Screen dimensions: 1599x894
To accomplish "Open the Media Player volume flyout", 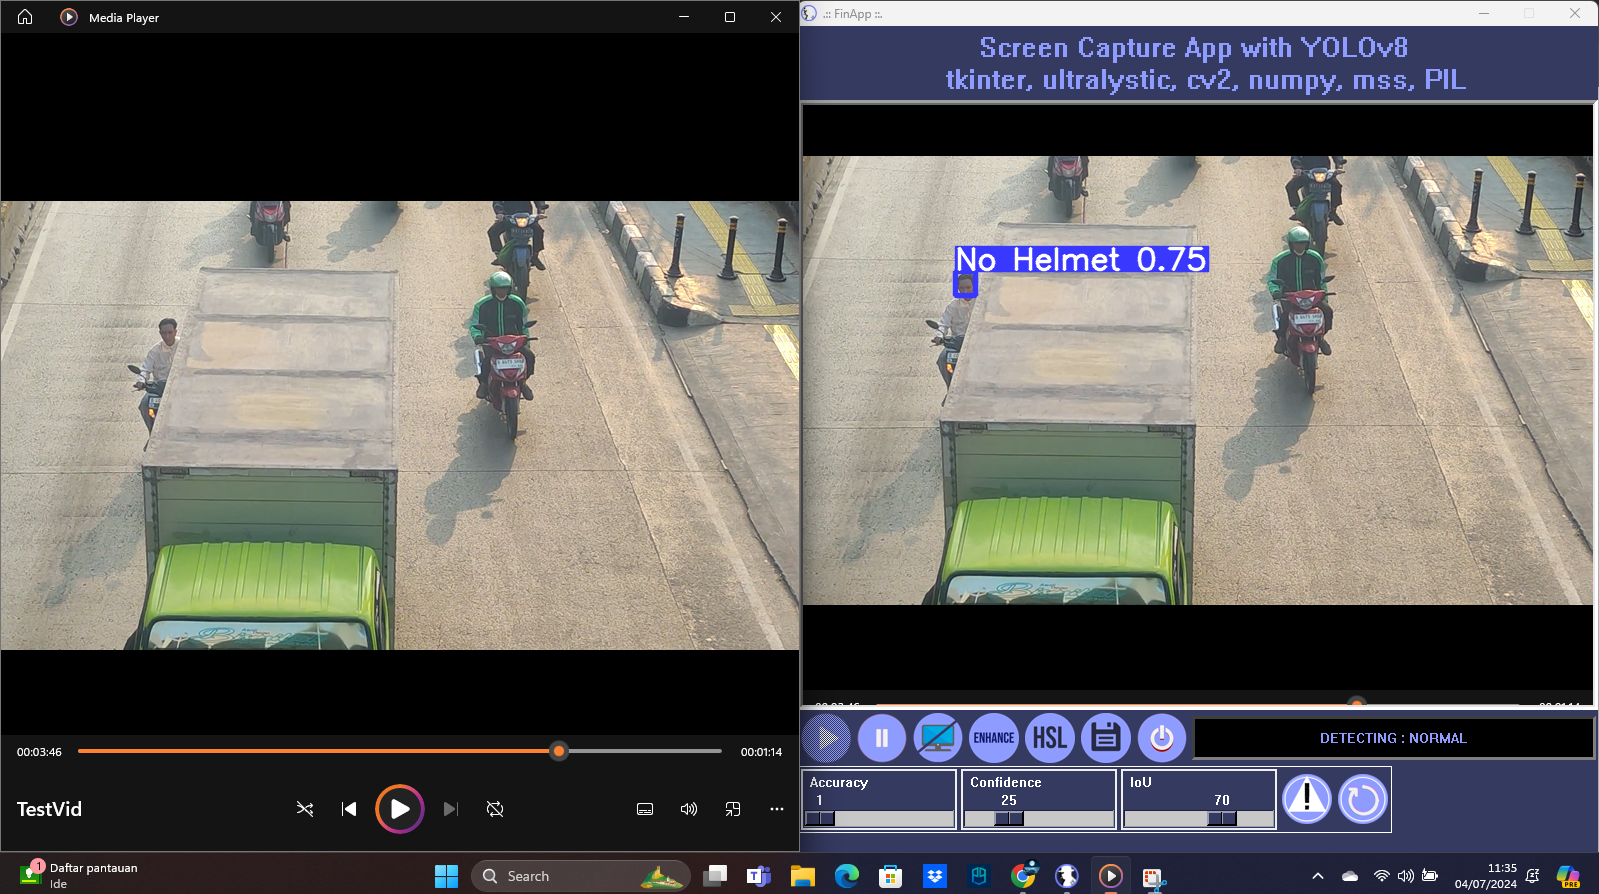I will pos(689,809).
